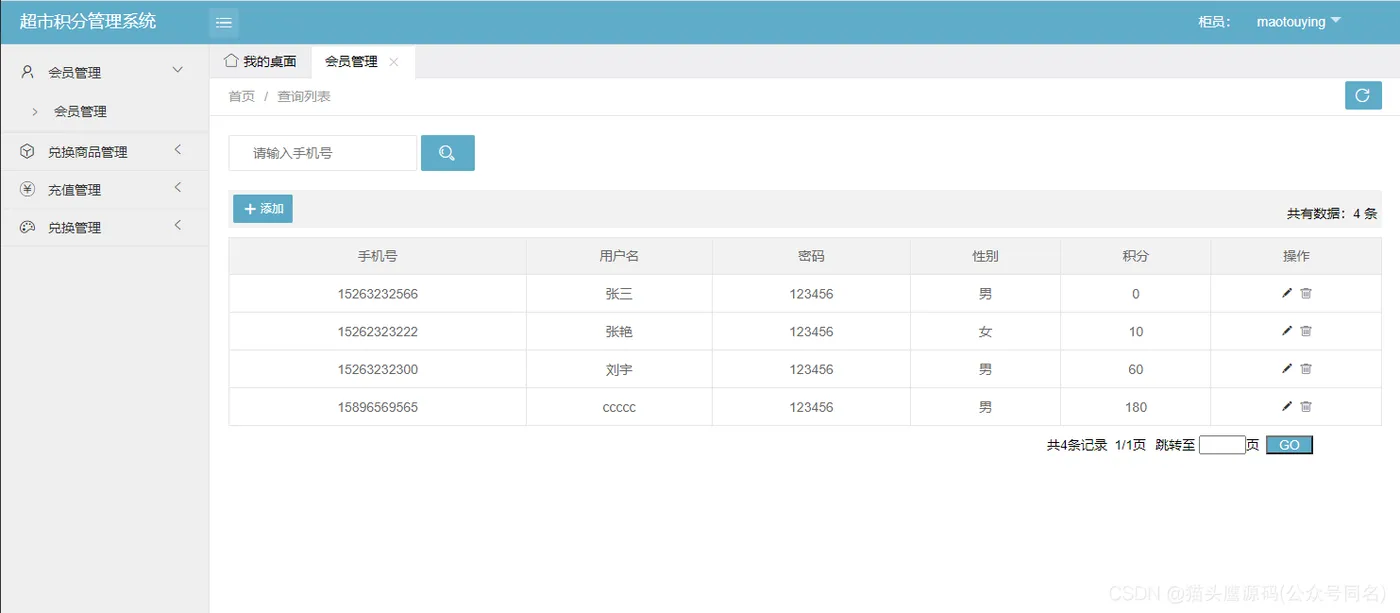Select phone number 15263232300

(378, 370)
